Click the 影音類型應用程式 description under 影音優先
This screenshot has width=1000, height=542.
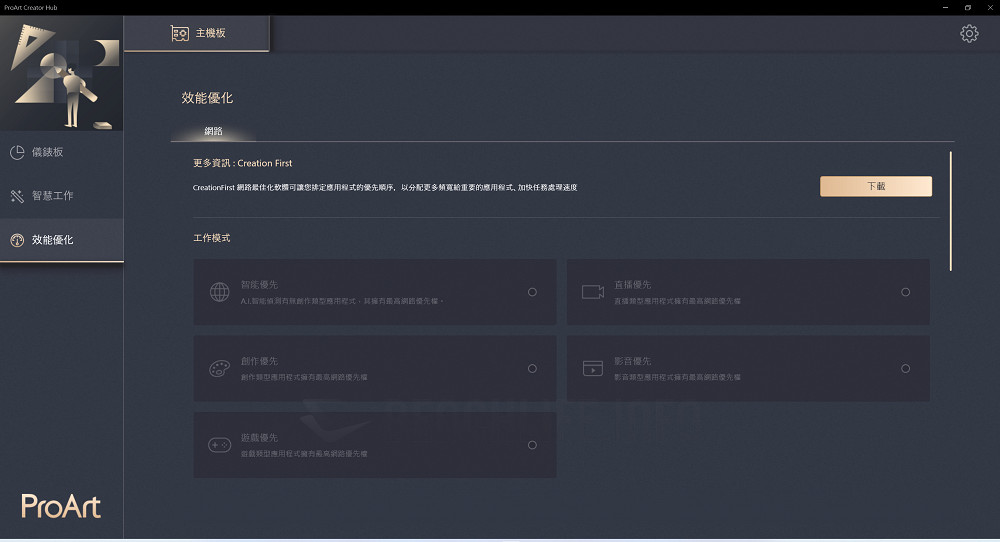coord(677,377)
